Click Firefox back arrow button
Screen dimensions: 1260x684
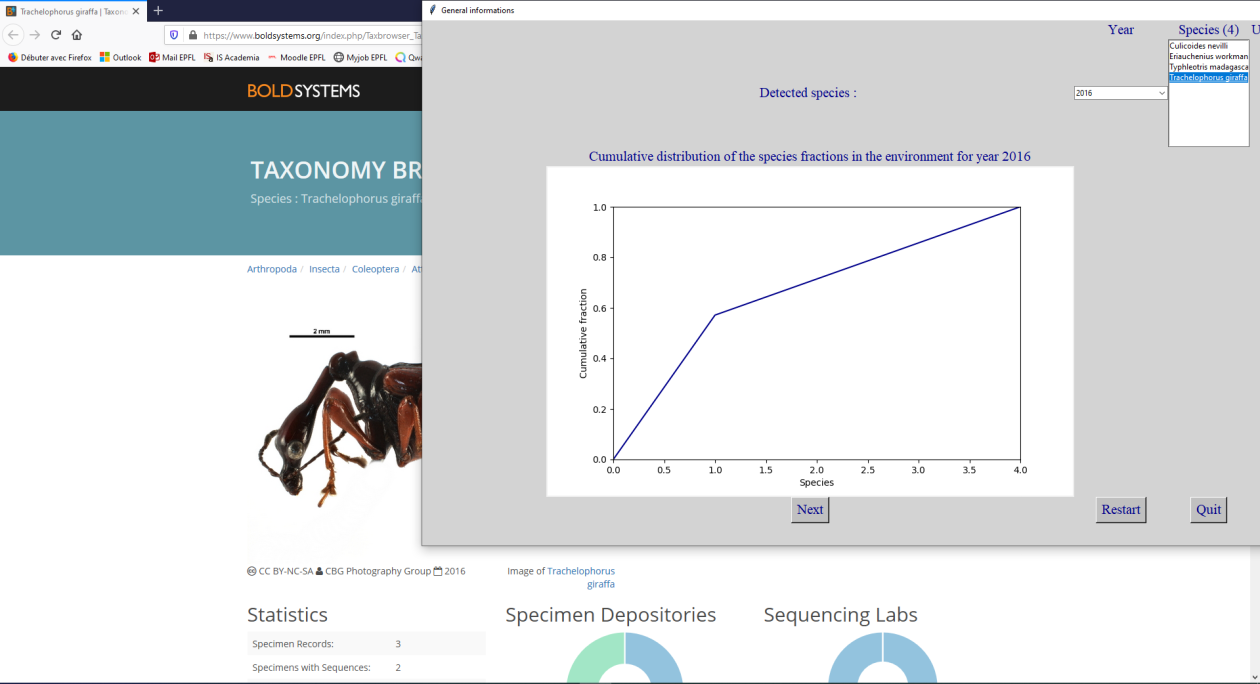pyautogui.click(x=13, y=34)
